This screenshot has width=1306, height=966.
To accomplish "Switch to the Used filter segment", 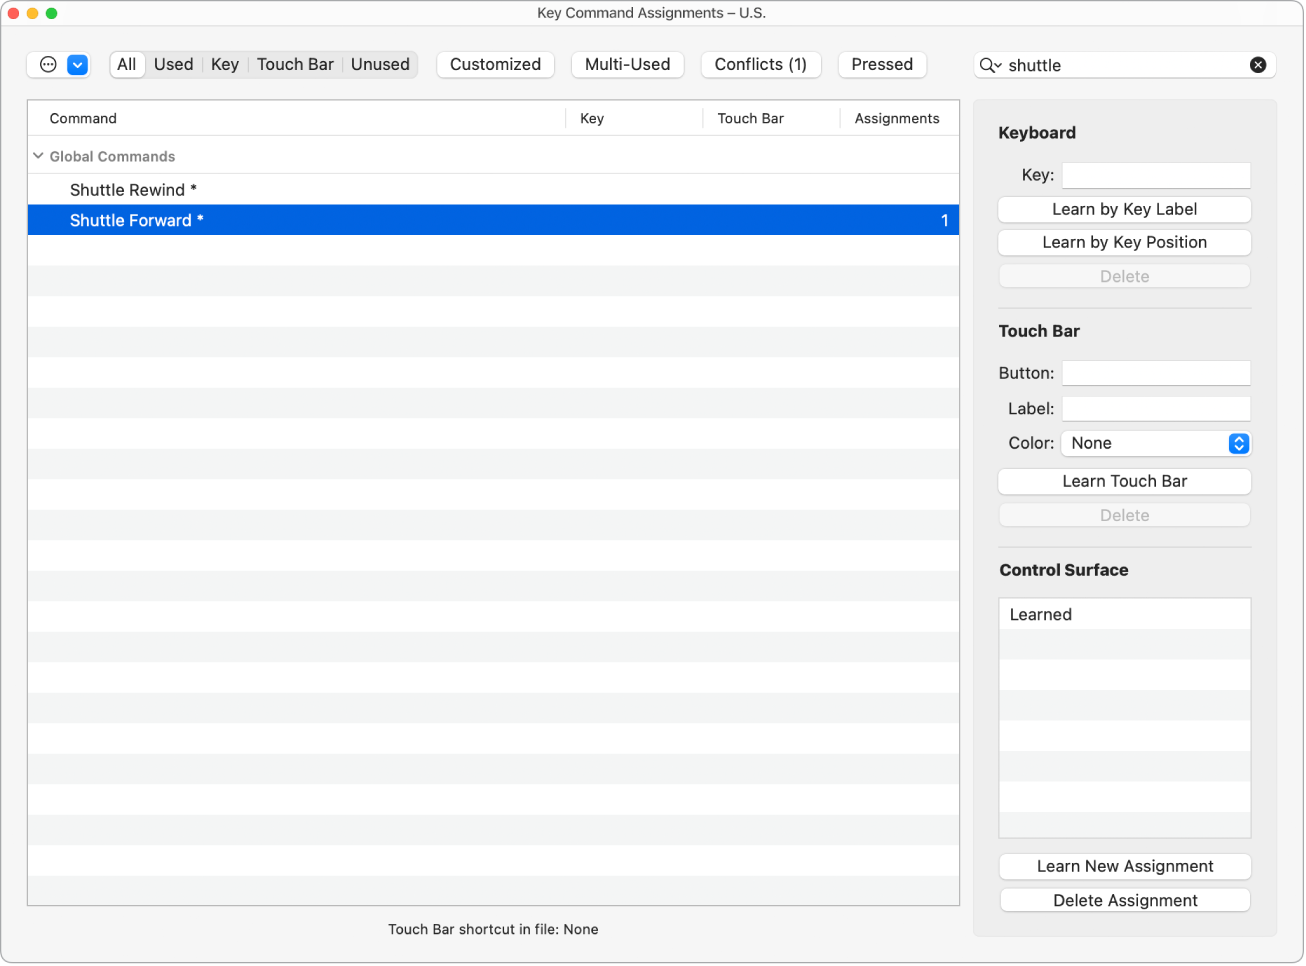I will point(174,64).
